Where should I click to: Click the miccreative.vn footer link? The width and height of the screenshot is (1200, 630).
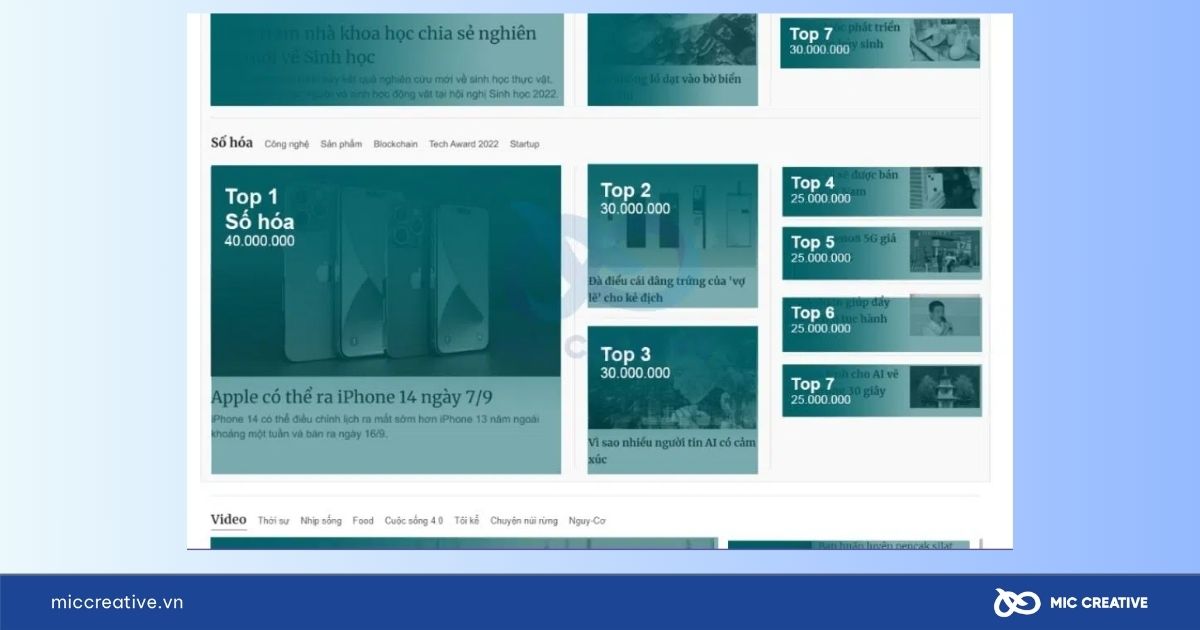[117, 602]
